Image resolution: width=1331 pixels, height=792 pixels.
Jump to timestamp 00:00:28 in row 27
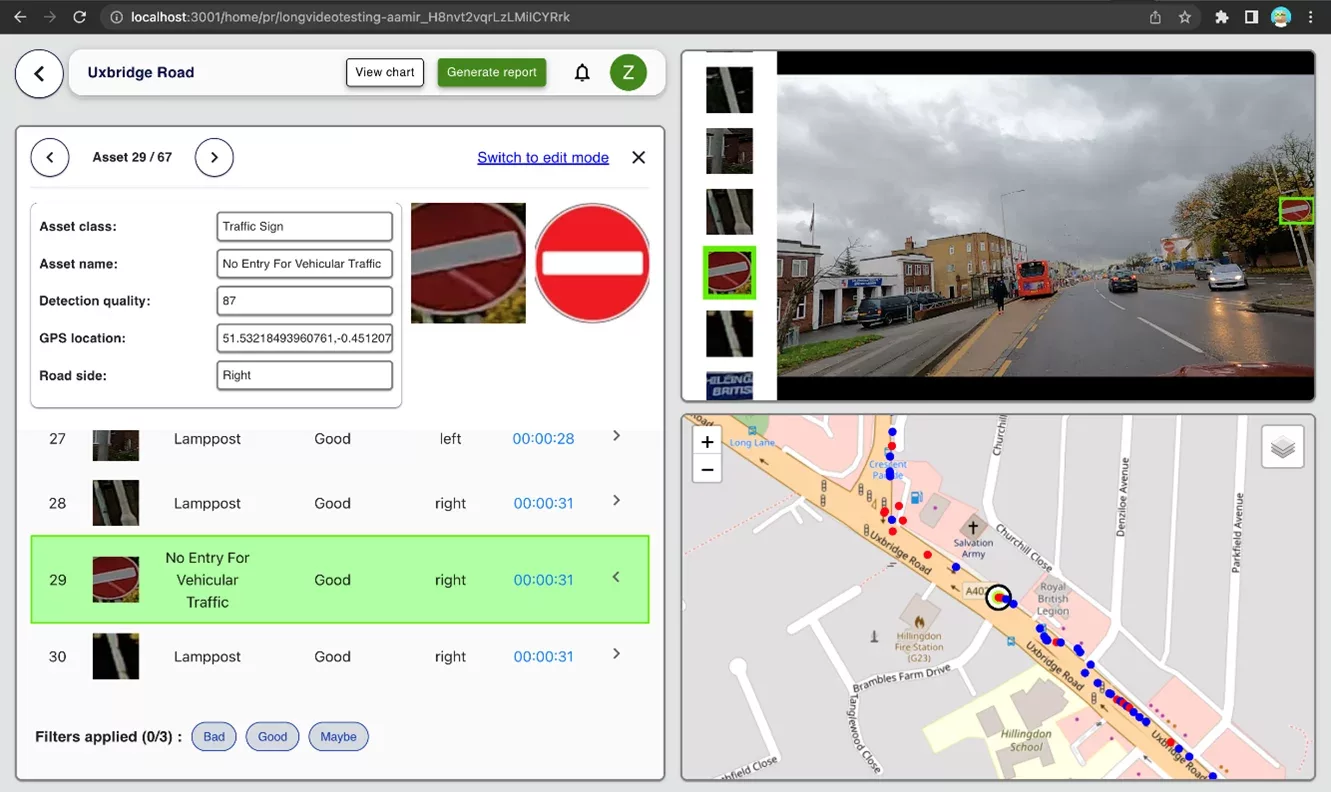click(543, 439)
